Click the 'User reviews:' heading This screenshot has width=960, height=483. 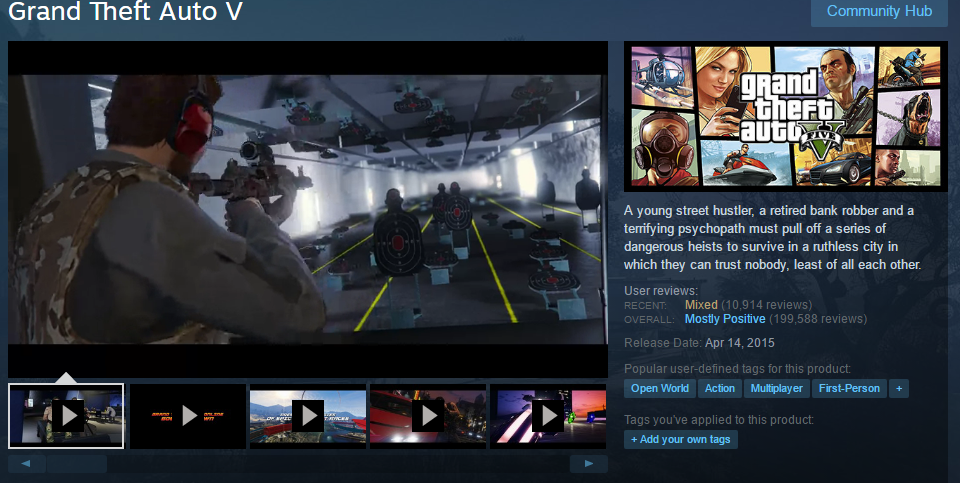click(661, 291)
